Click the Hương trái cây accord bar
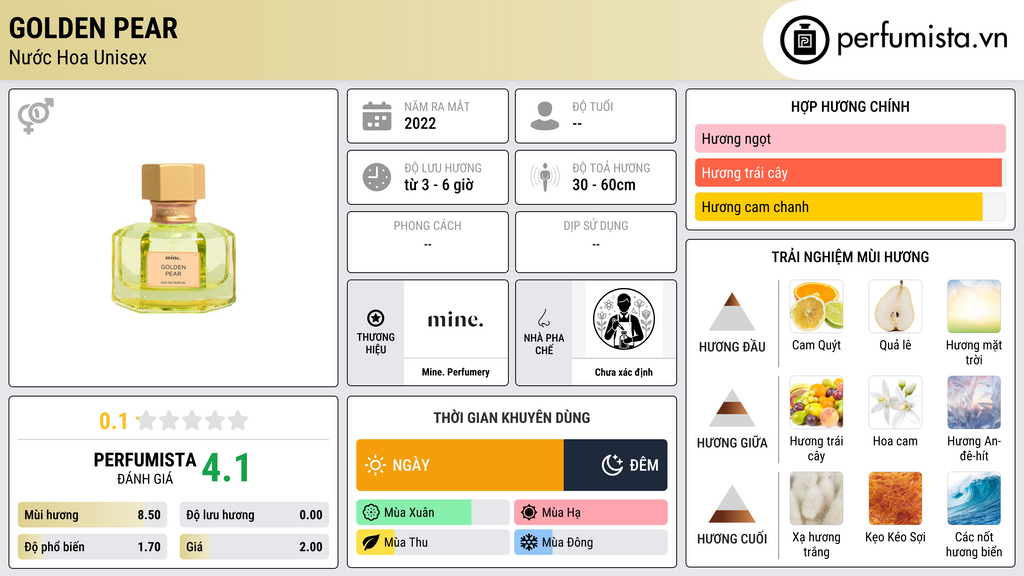This screenshot has width=1024, height=576. pos(850,172)
